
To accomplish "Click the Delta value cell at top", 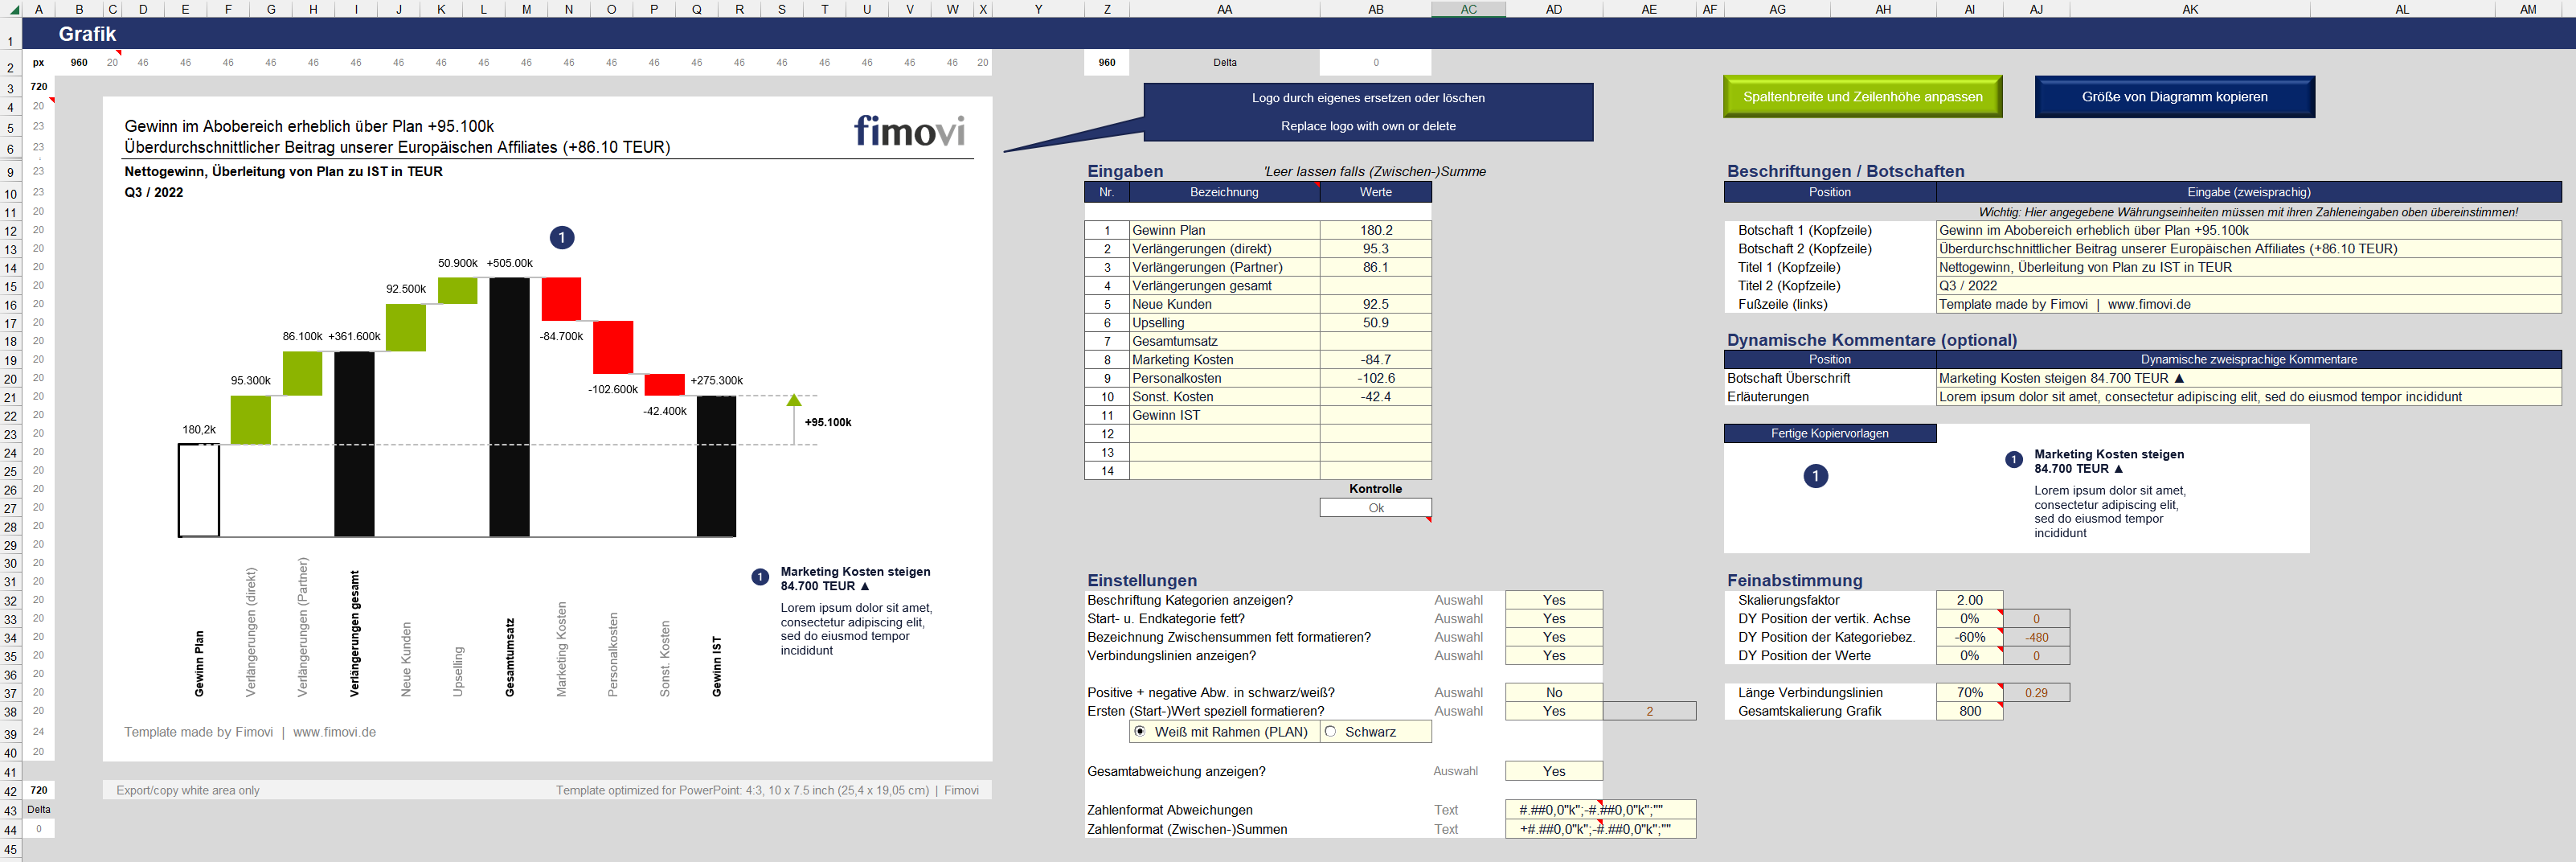I will pyautogui.click(x=1376, y=62).
